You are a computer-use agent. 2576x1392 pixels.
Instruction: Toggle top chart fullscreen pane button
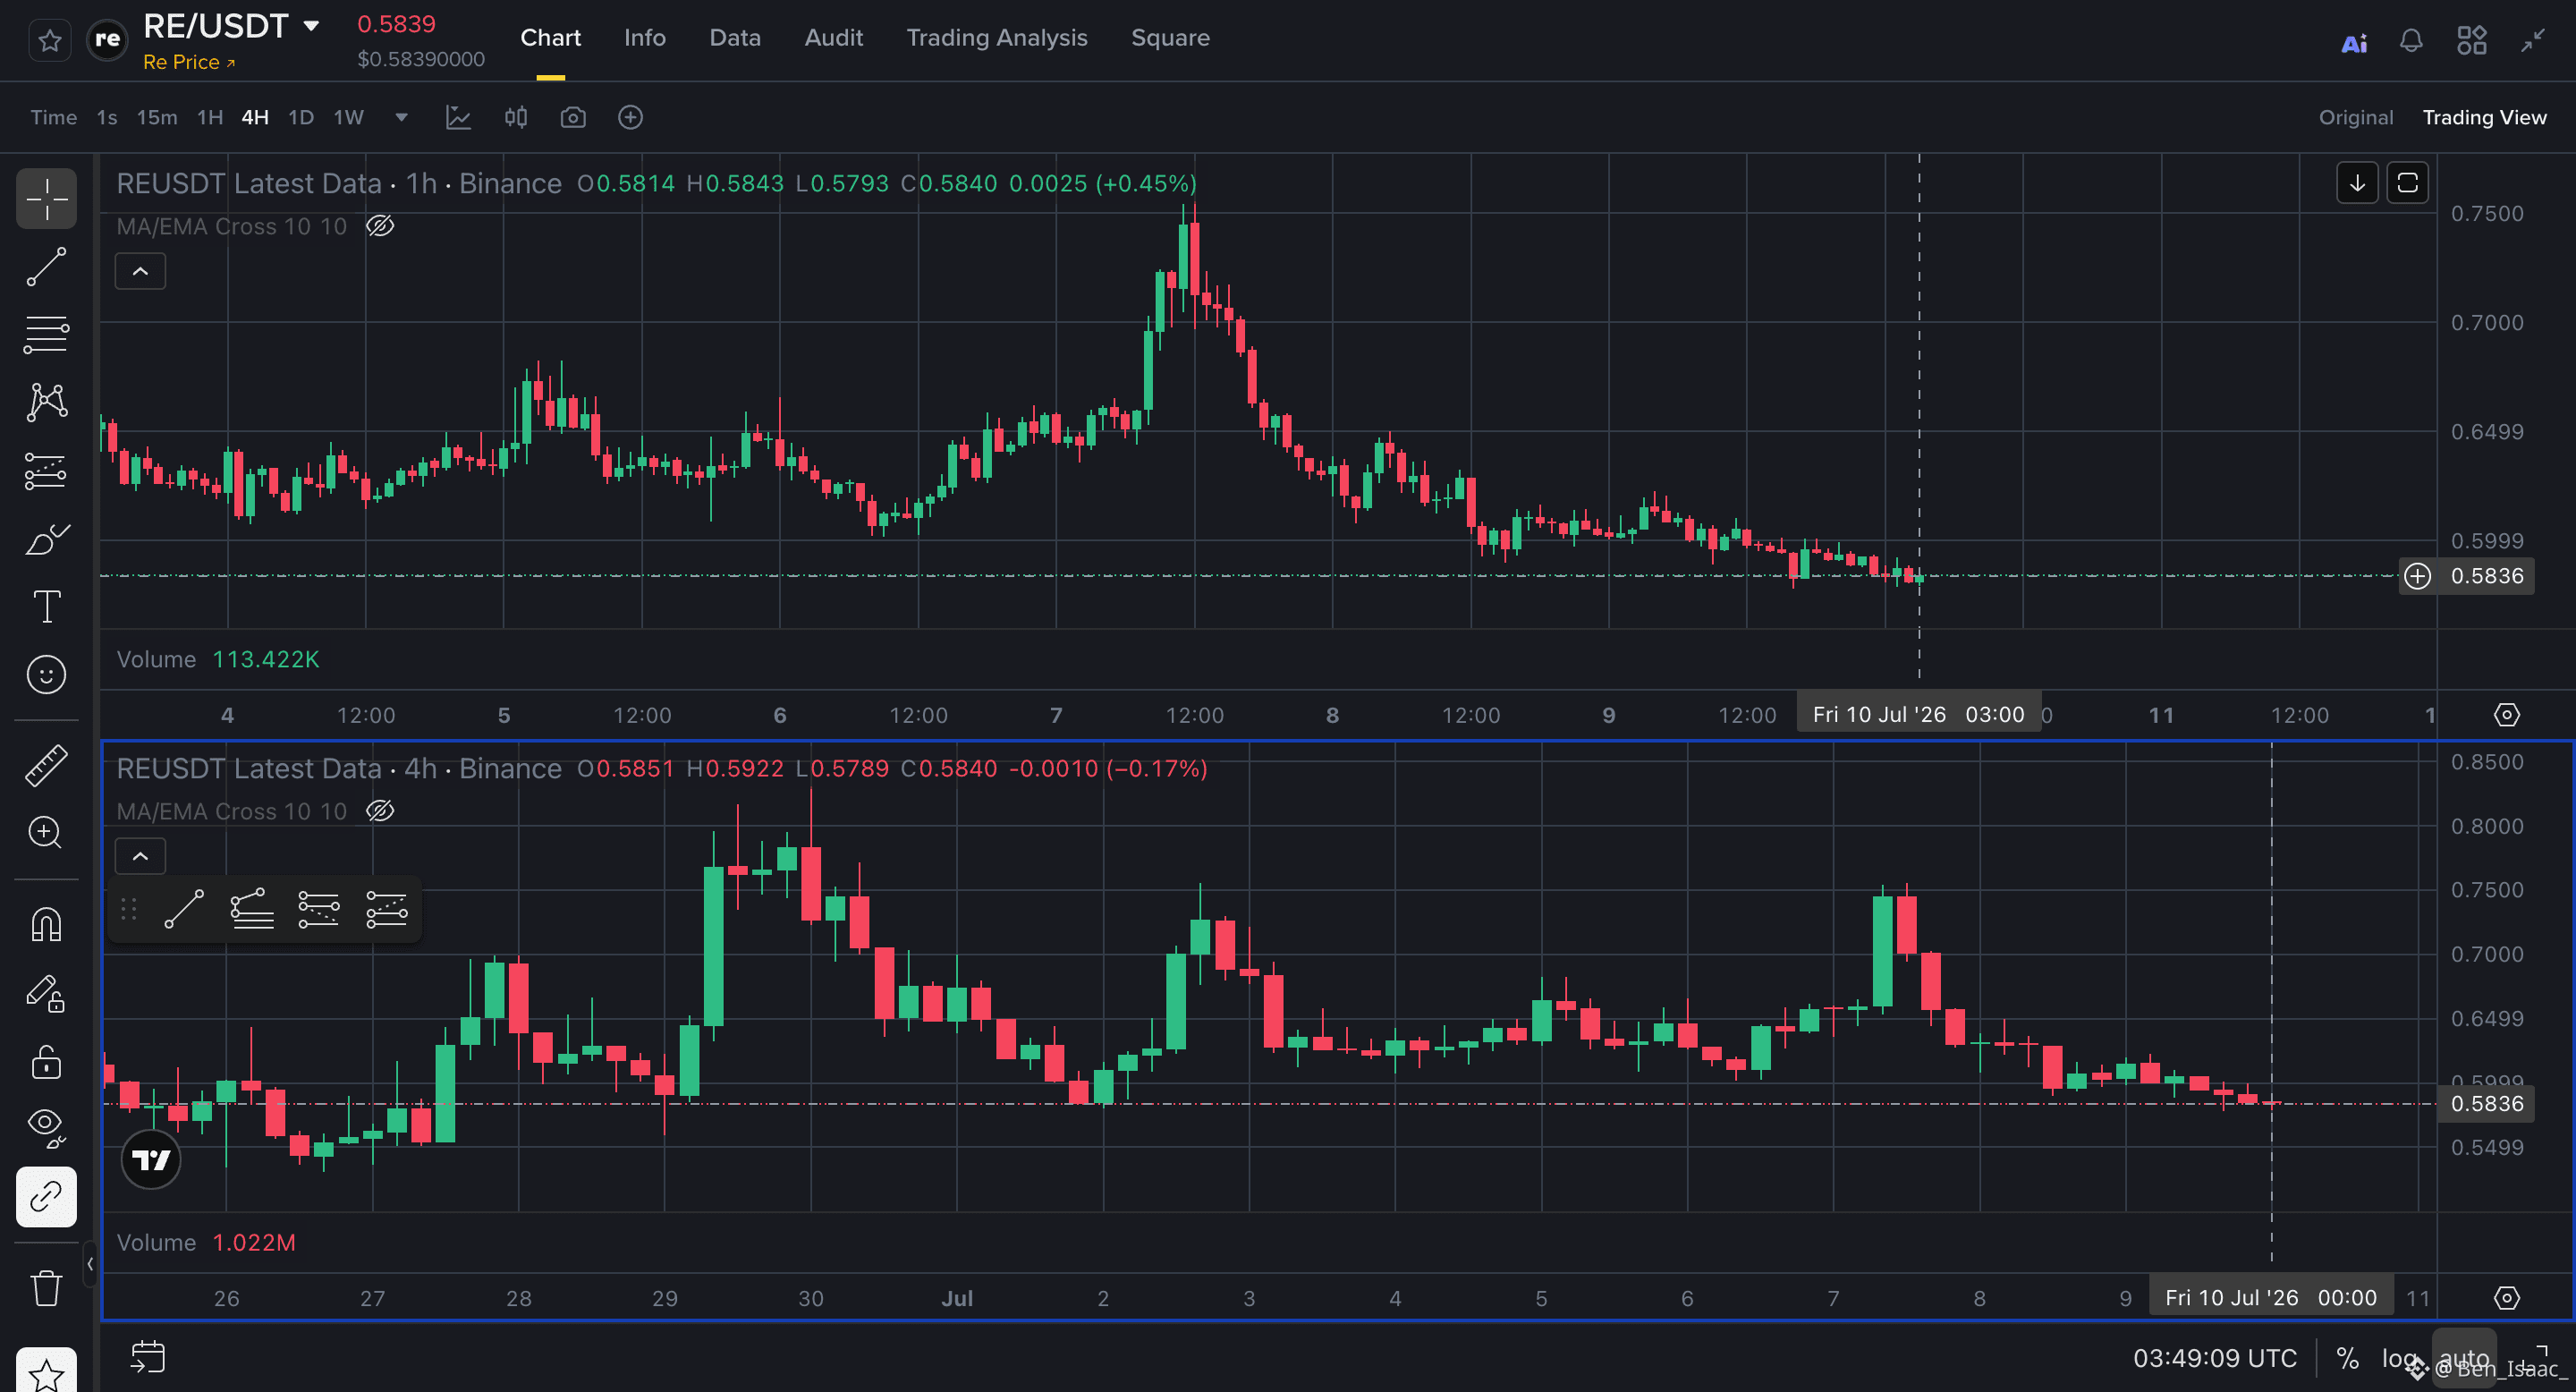pos(2408,183)
